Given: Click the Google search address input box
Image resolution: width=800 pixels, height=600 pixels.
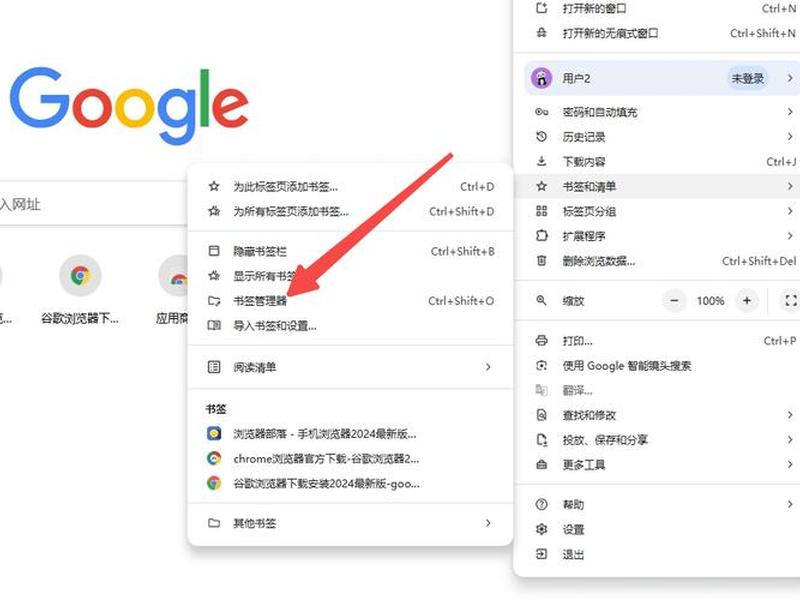Looking at the screenshot, I should [93, 204].
